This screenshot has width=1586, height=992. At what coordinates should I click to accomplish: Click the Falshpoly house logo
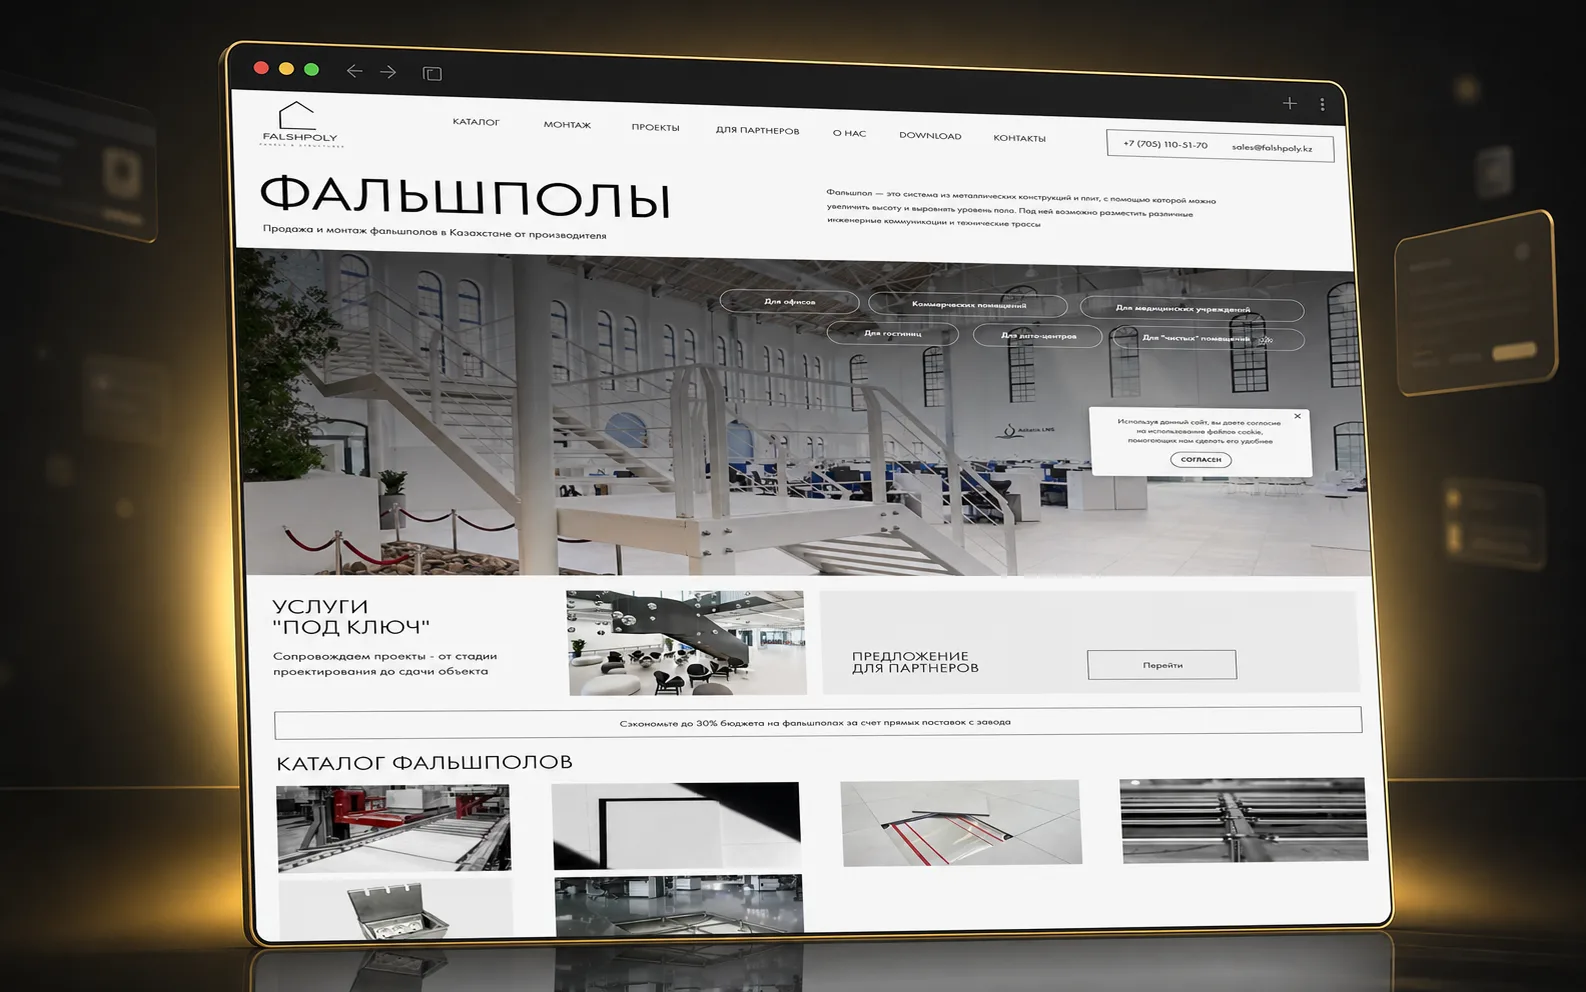pyautogui.click(x=300, y=125)
